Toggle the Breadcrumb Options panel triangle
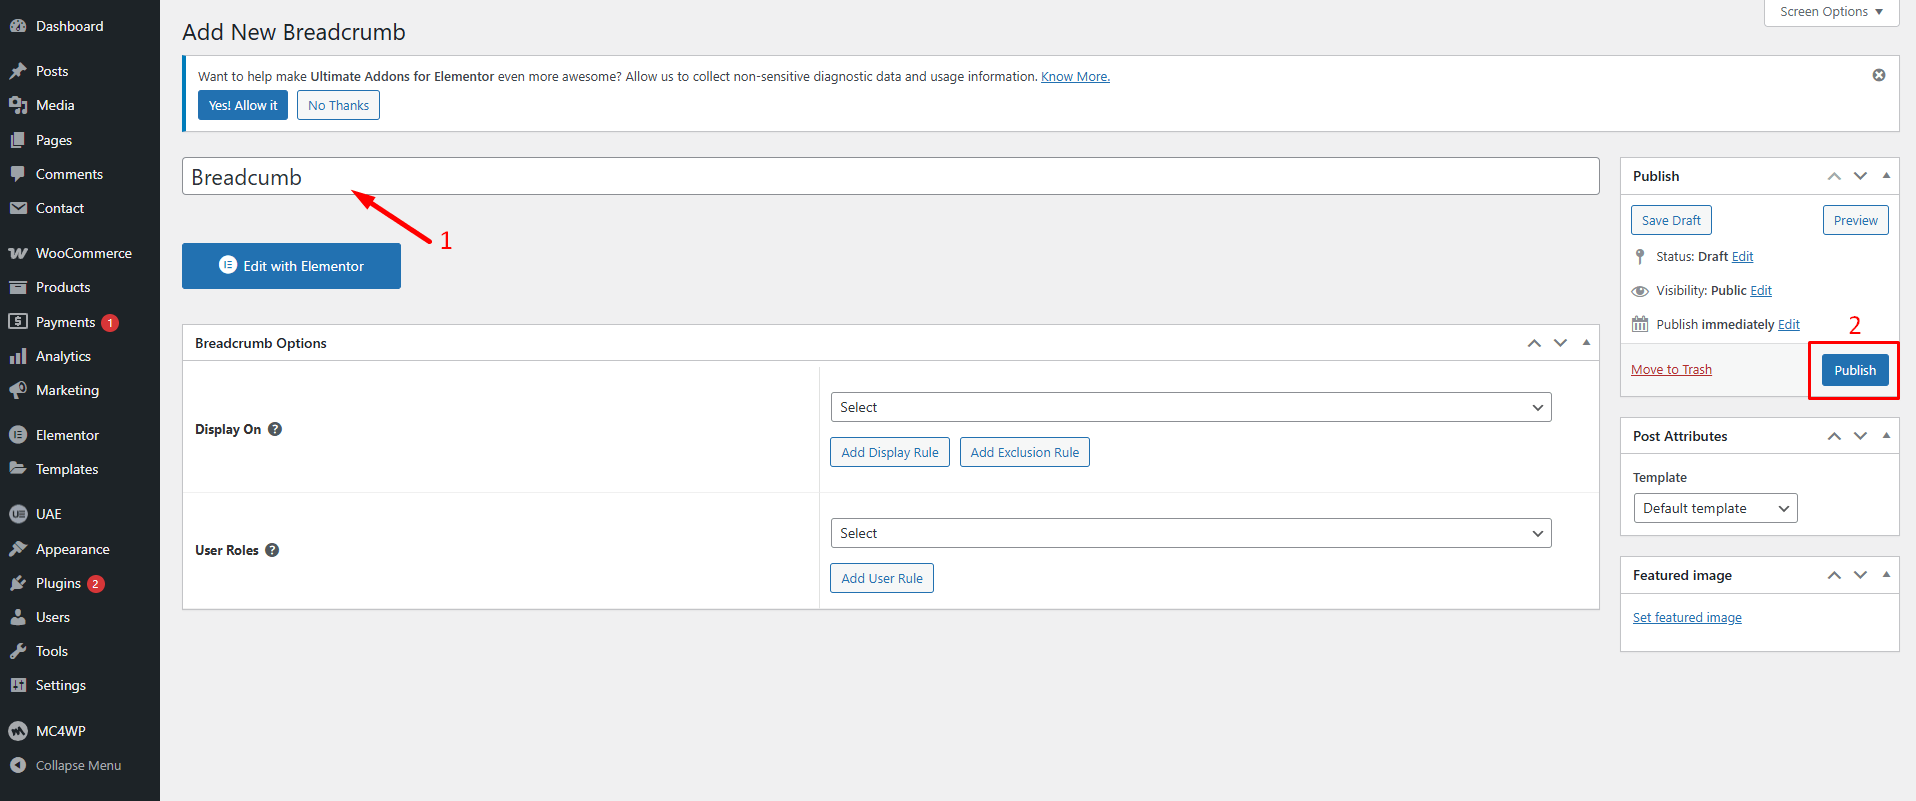Viewport: 1916px width, 801px height. pos(1586,343)
